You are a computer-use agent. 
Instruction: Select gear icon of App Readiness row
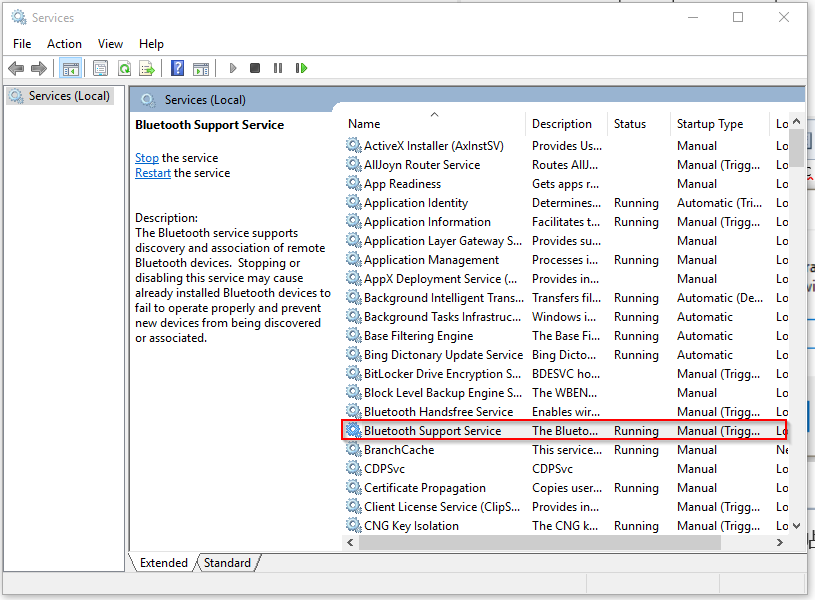click(353, 183)
